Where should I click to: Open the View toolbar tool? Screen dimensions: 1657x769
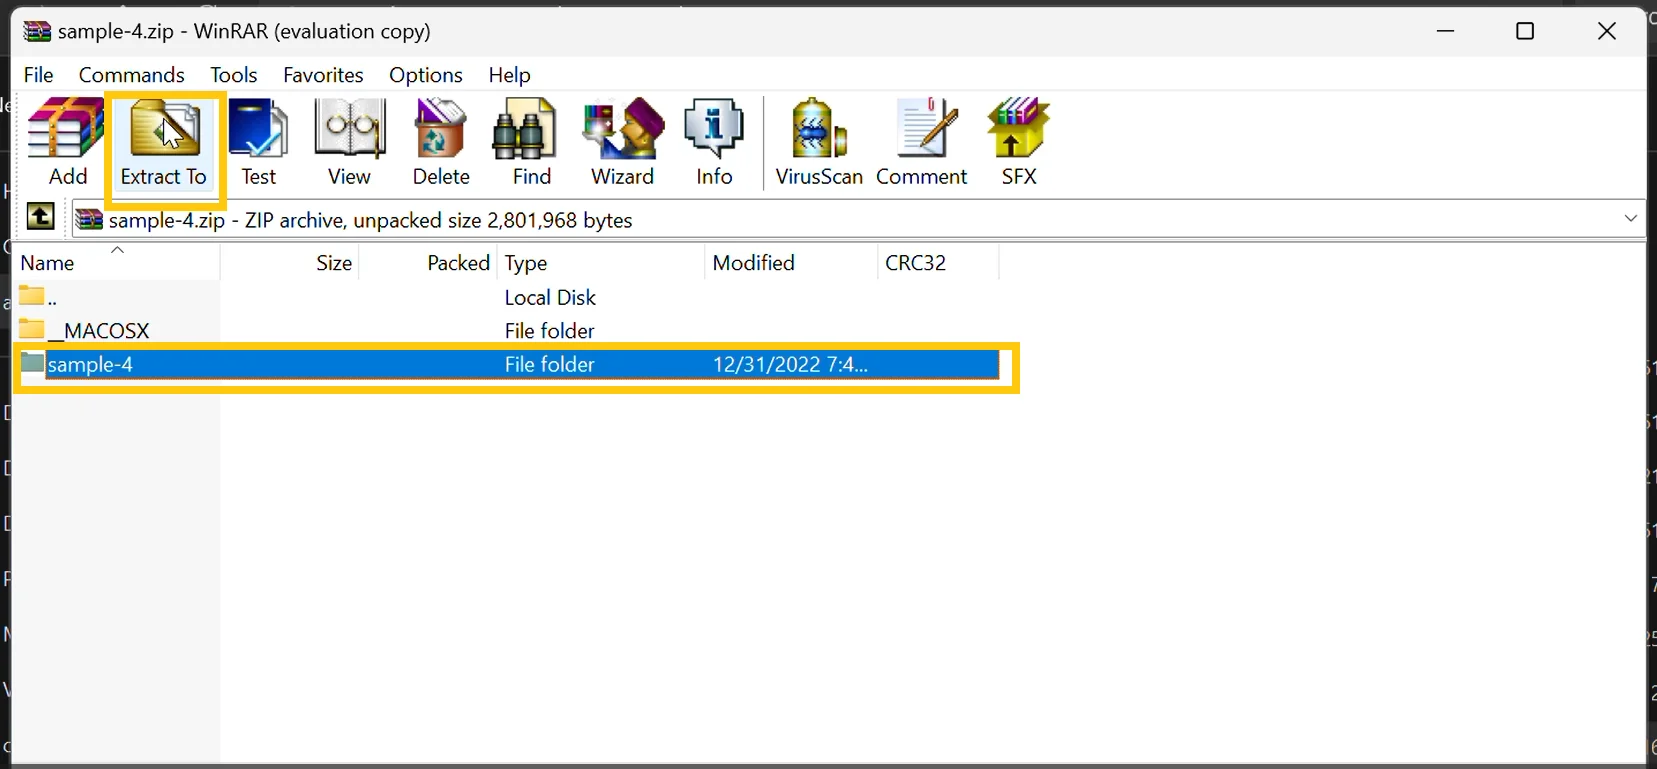349,142
